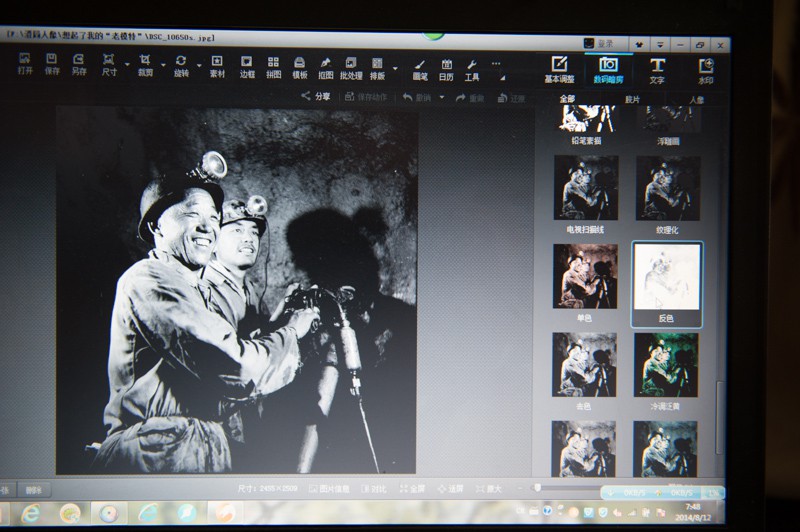Apply the 反色 invert effect thumbnail
The height and width of the screenshot is (532, 800).
(x=667, y=285)
